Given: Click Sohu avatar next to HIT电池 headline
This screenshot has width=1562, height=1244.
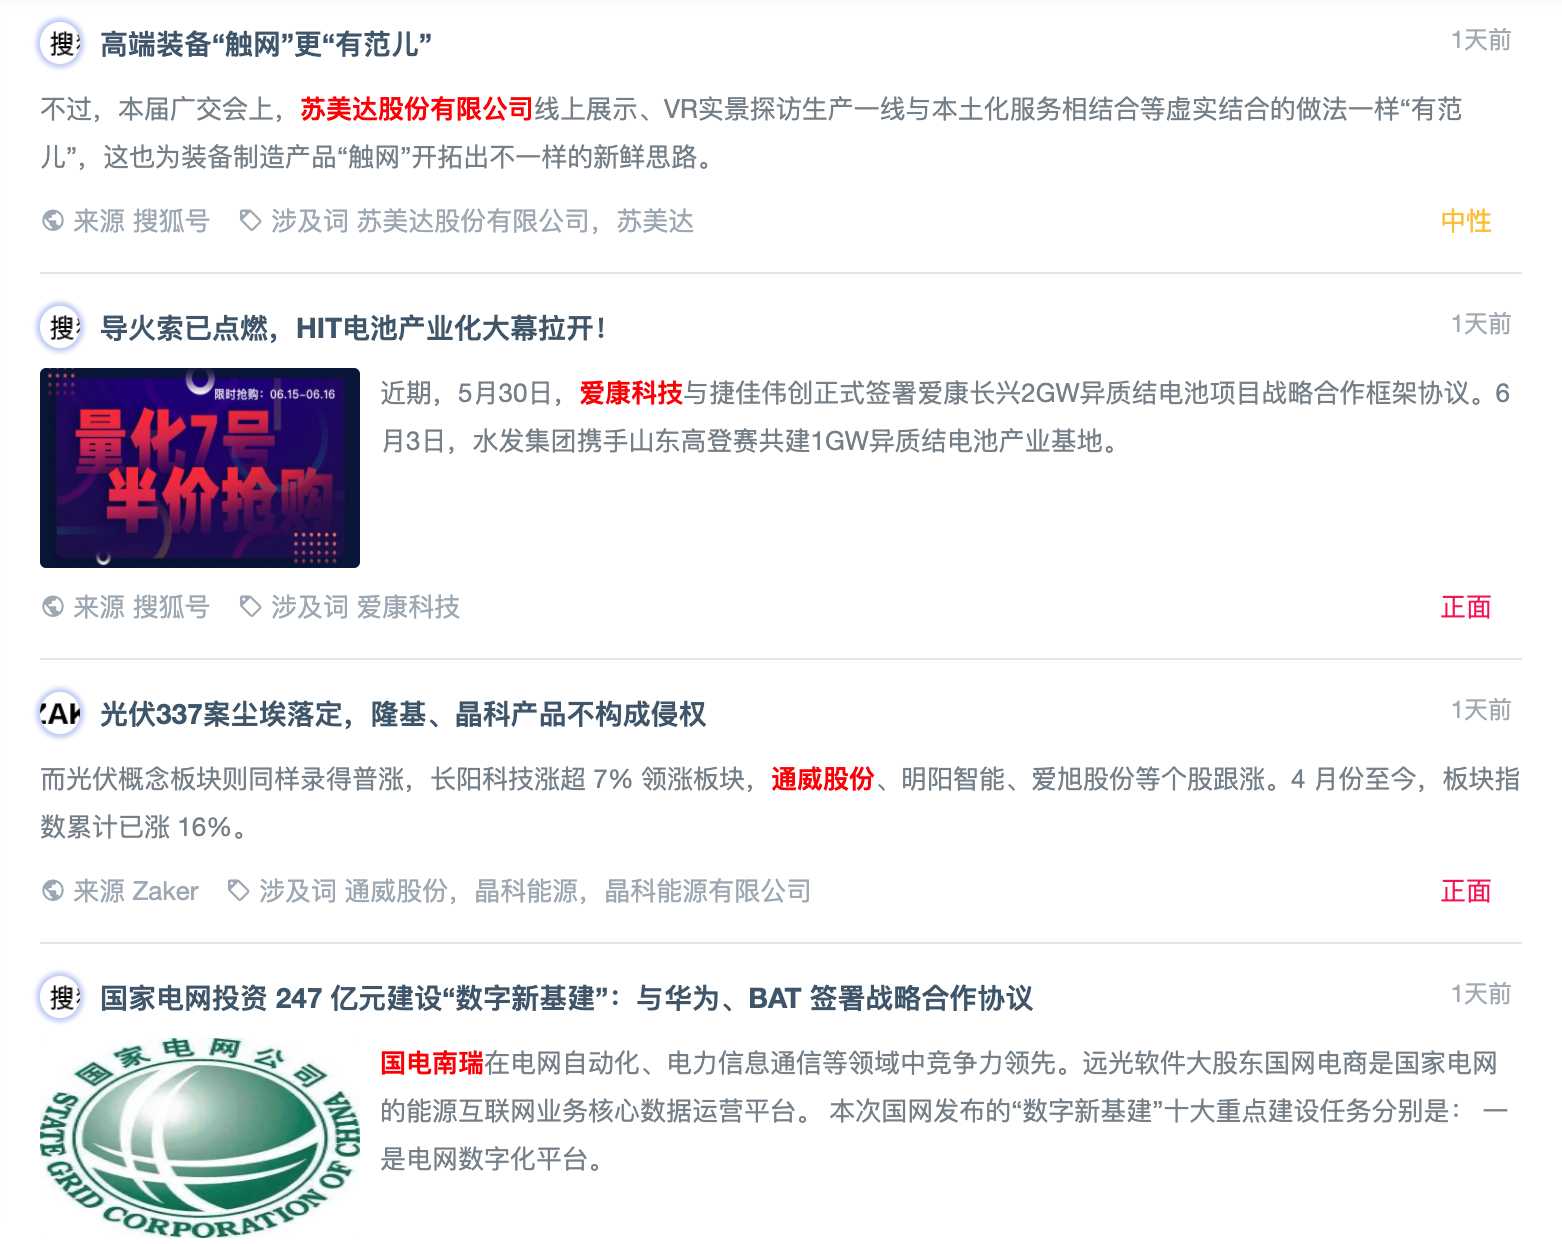Looking at the screenshot, I should click(60, 327).
